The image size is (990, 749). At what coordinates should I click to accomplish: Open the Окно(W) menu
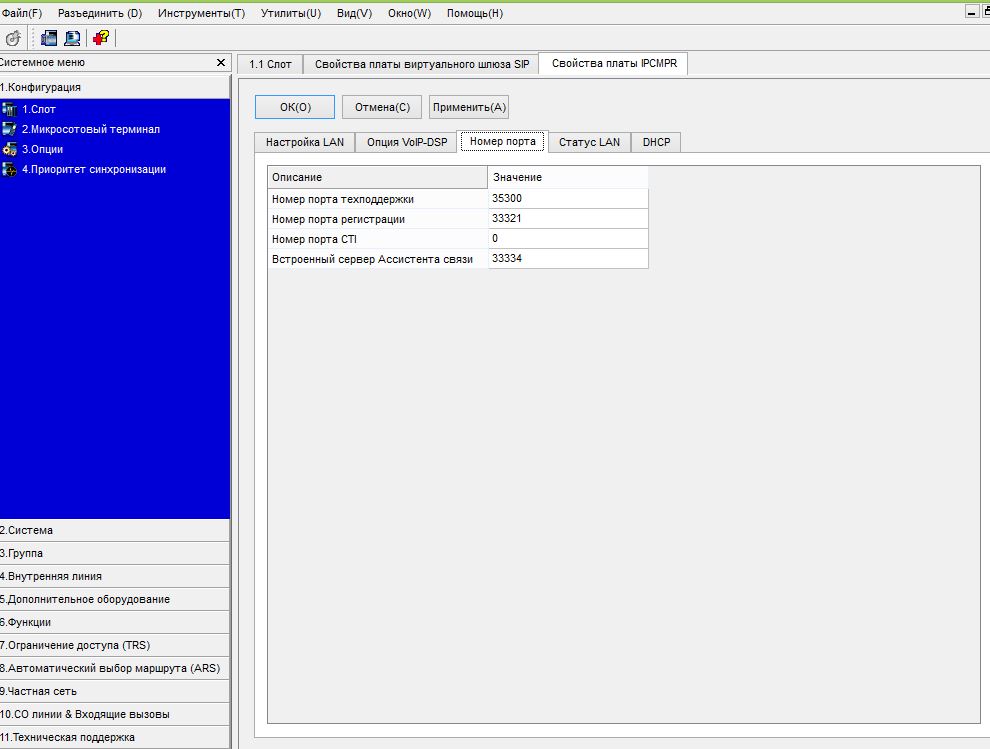click(x=409, y=13)
